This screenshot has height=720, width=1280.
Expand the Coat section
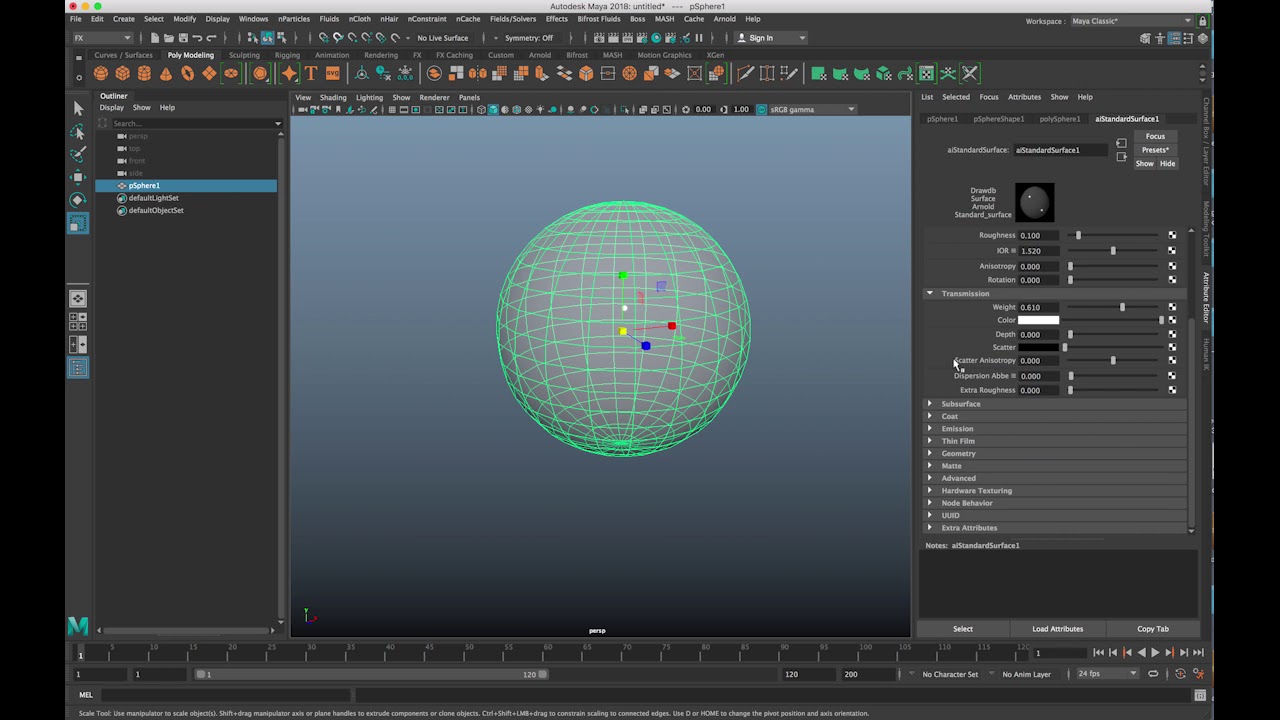930,416
